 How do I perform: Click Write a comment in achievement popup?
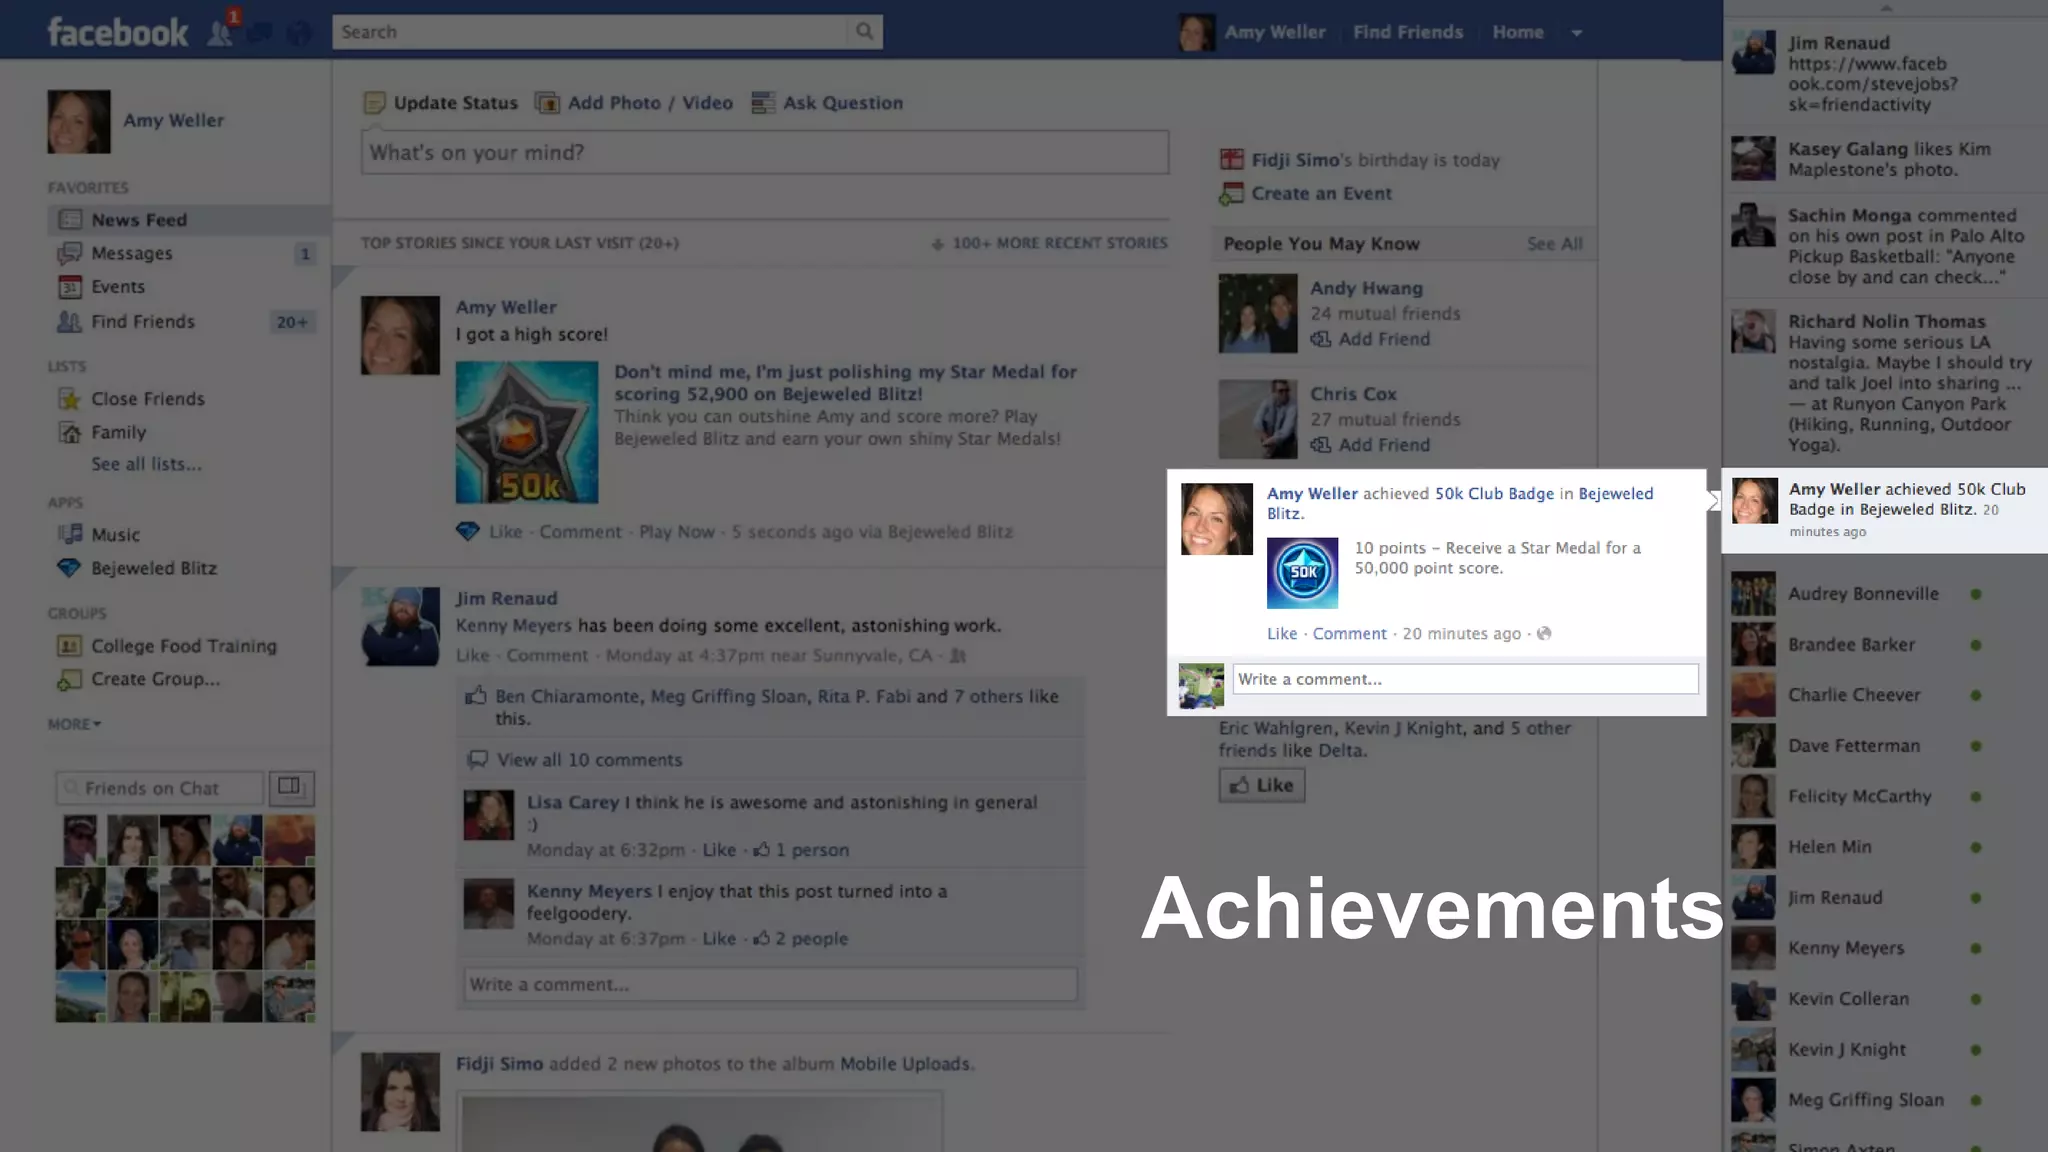pos(1465,679)
